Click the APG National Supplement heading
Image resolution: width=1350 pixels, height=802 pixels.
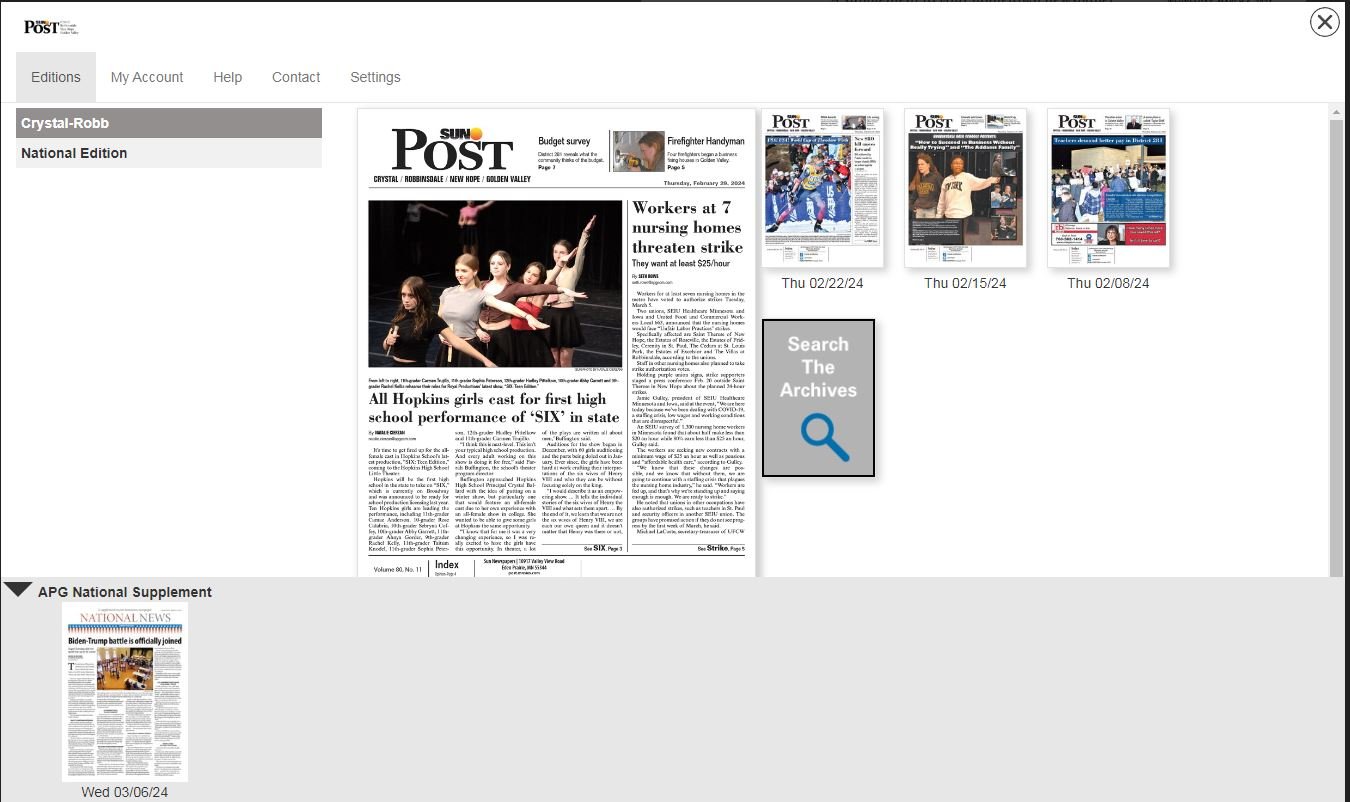(x=125, y=592)
